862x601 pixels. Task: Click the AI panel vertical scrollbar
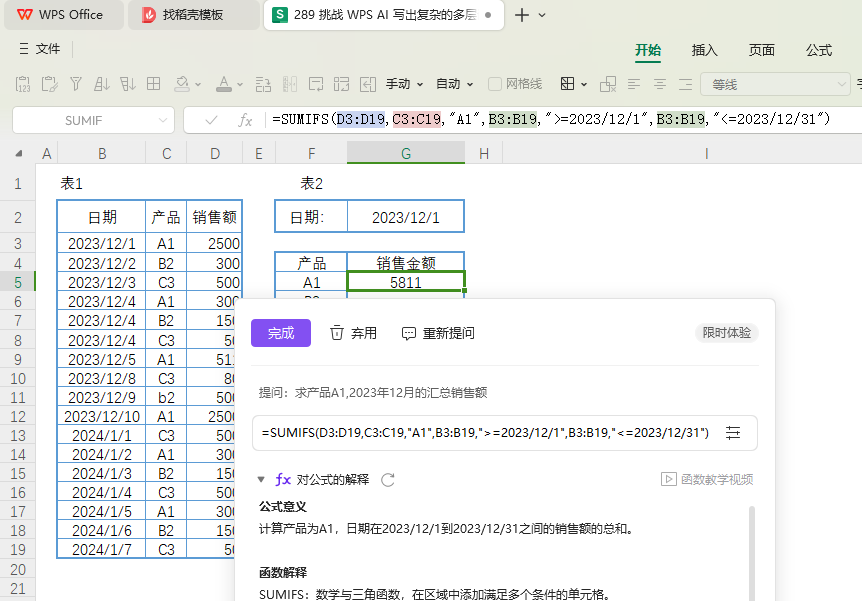coord(752,553)
